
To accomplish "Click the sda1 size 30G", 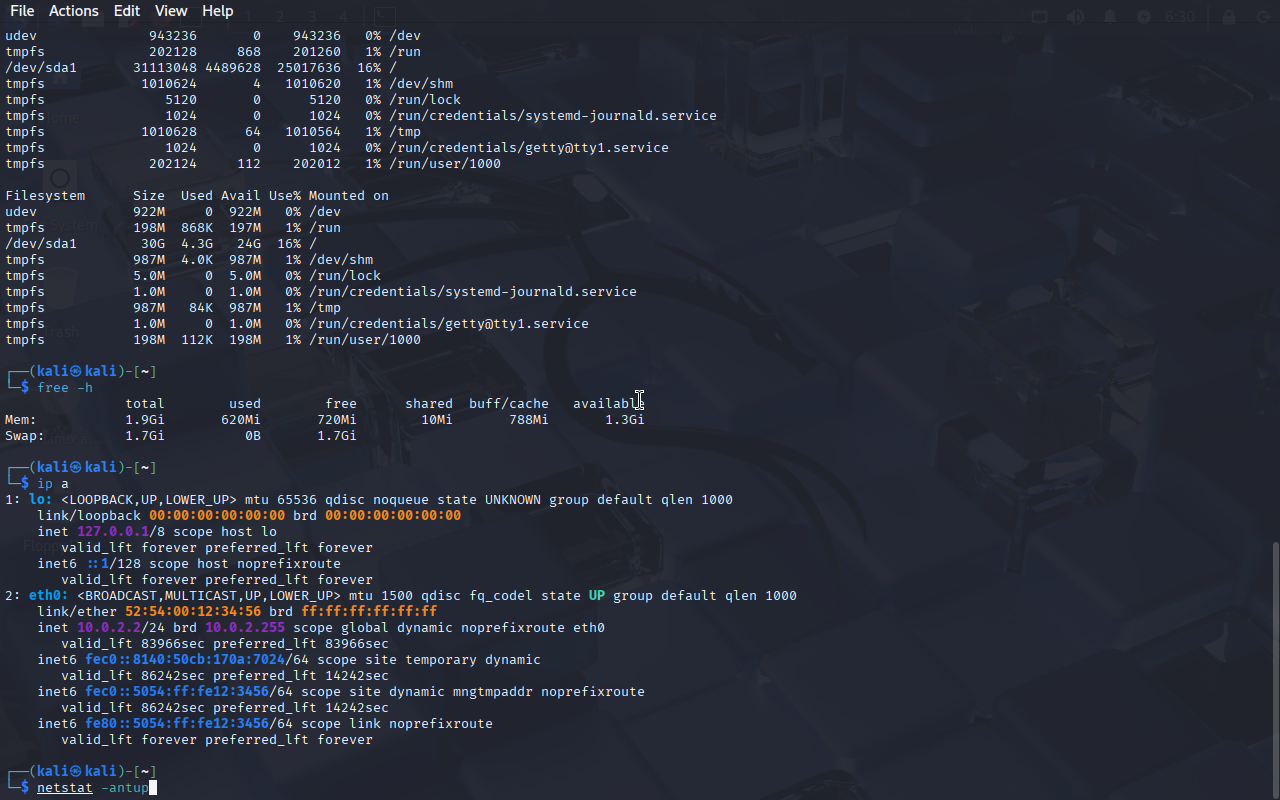I will (153, 244).
